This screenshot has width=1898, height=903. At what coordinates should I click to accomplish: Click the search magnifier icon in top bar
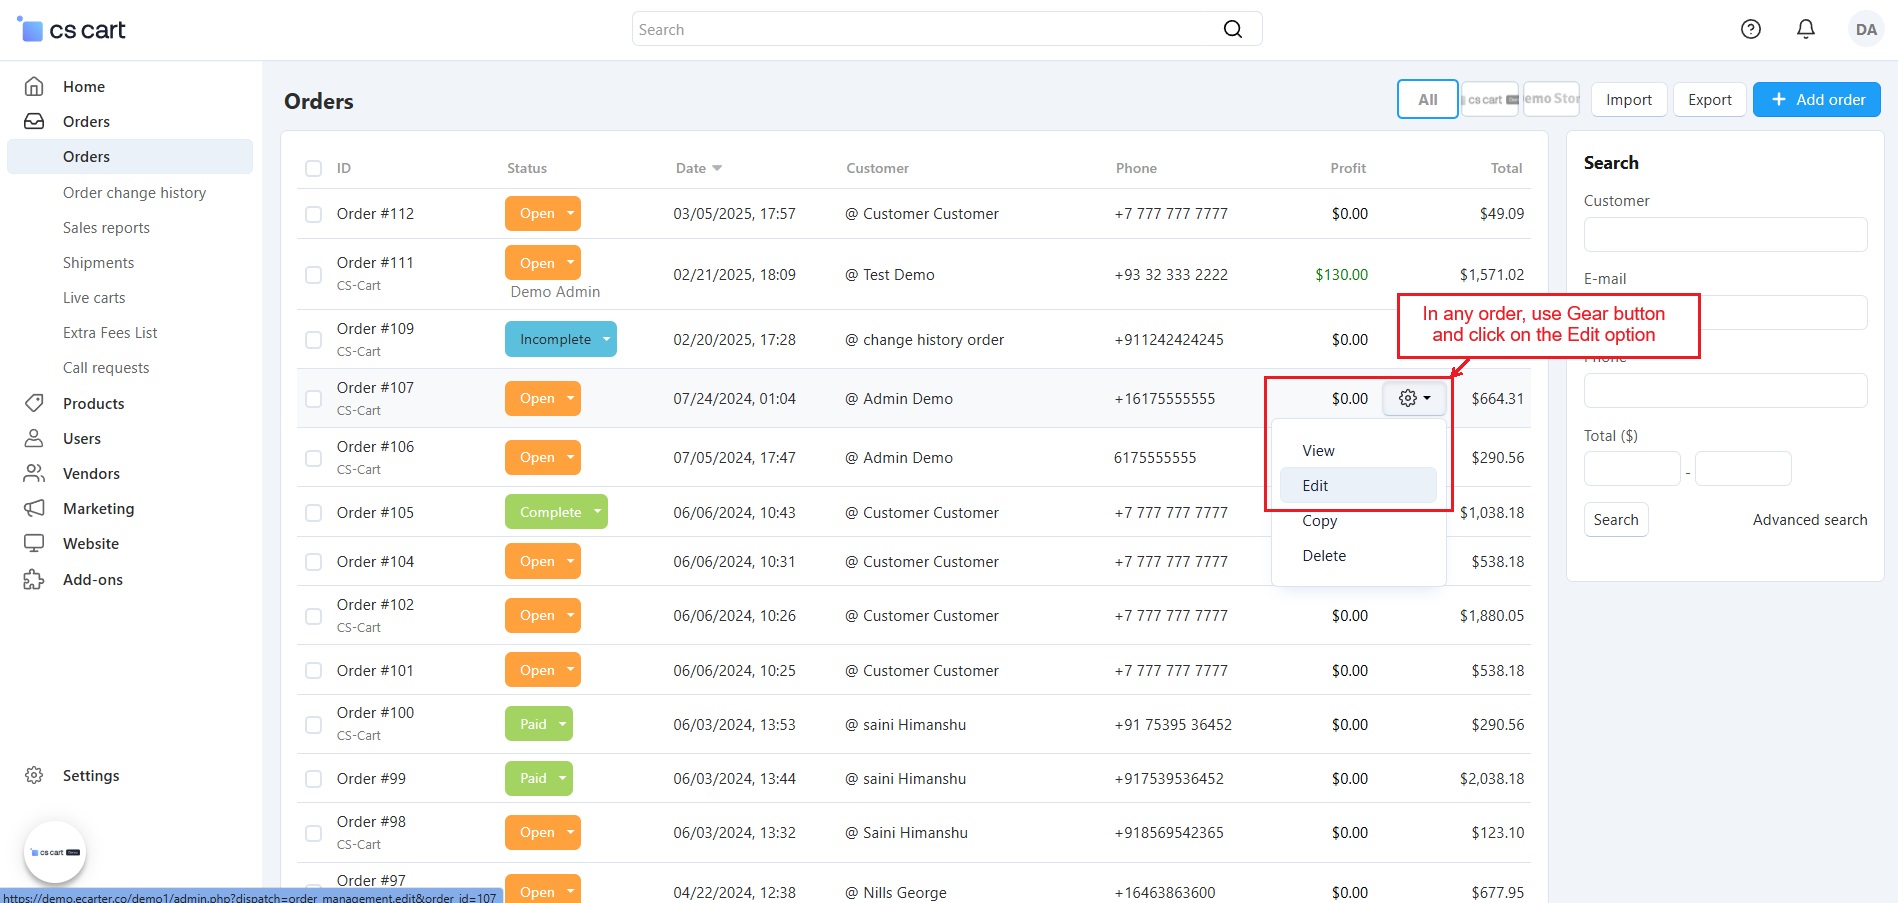[x=1232, y=29]
